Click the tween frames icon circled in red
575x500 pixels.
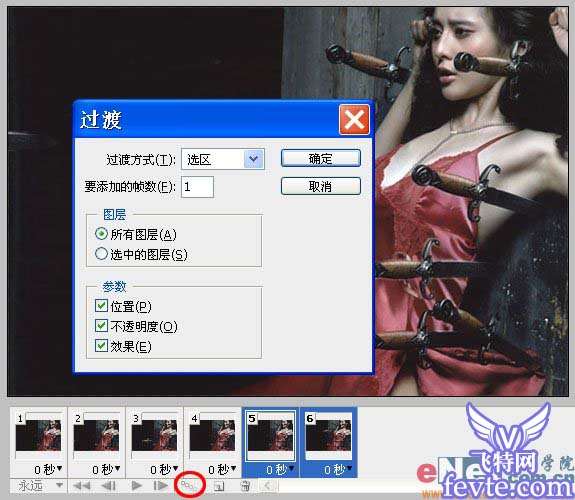click(189, 485)
